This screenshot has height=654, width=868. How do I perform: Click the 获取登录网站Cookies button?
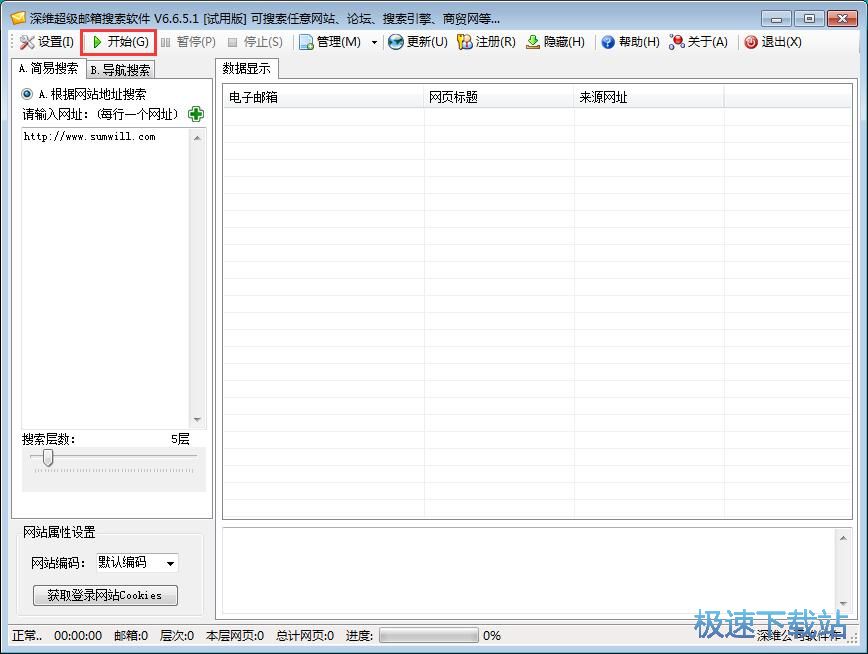pyautogui.click(x=105, y=595)
